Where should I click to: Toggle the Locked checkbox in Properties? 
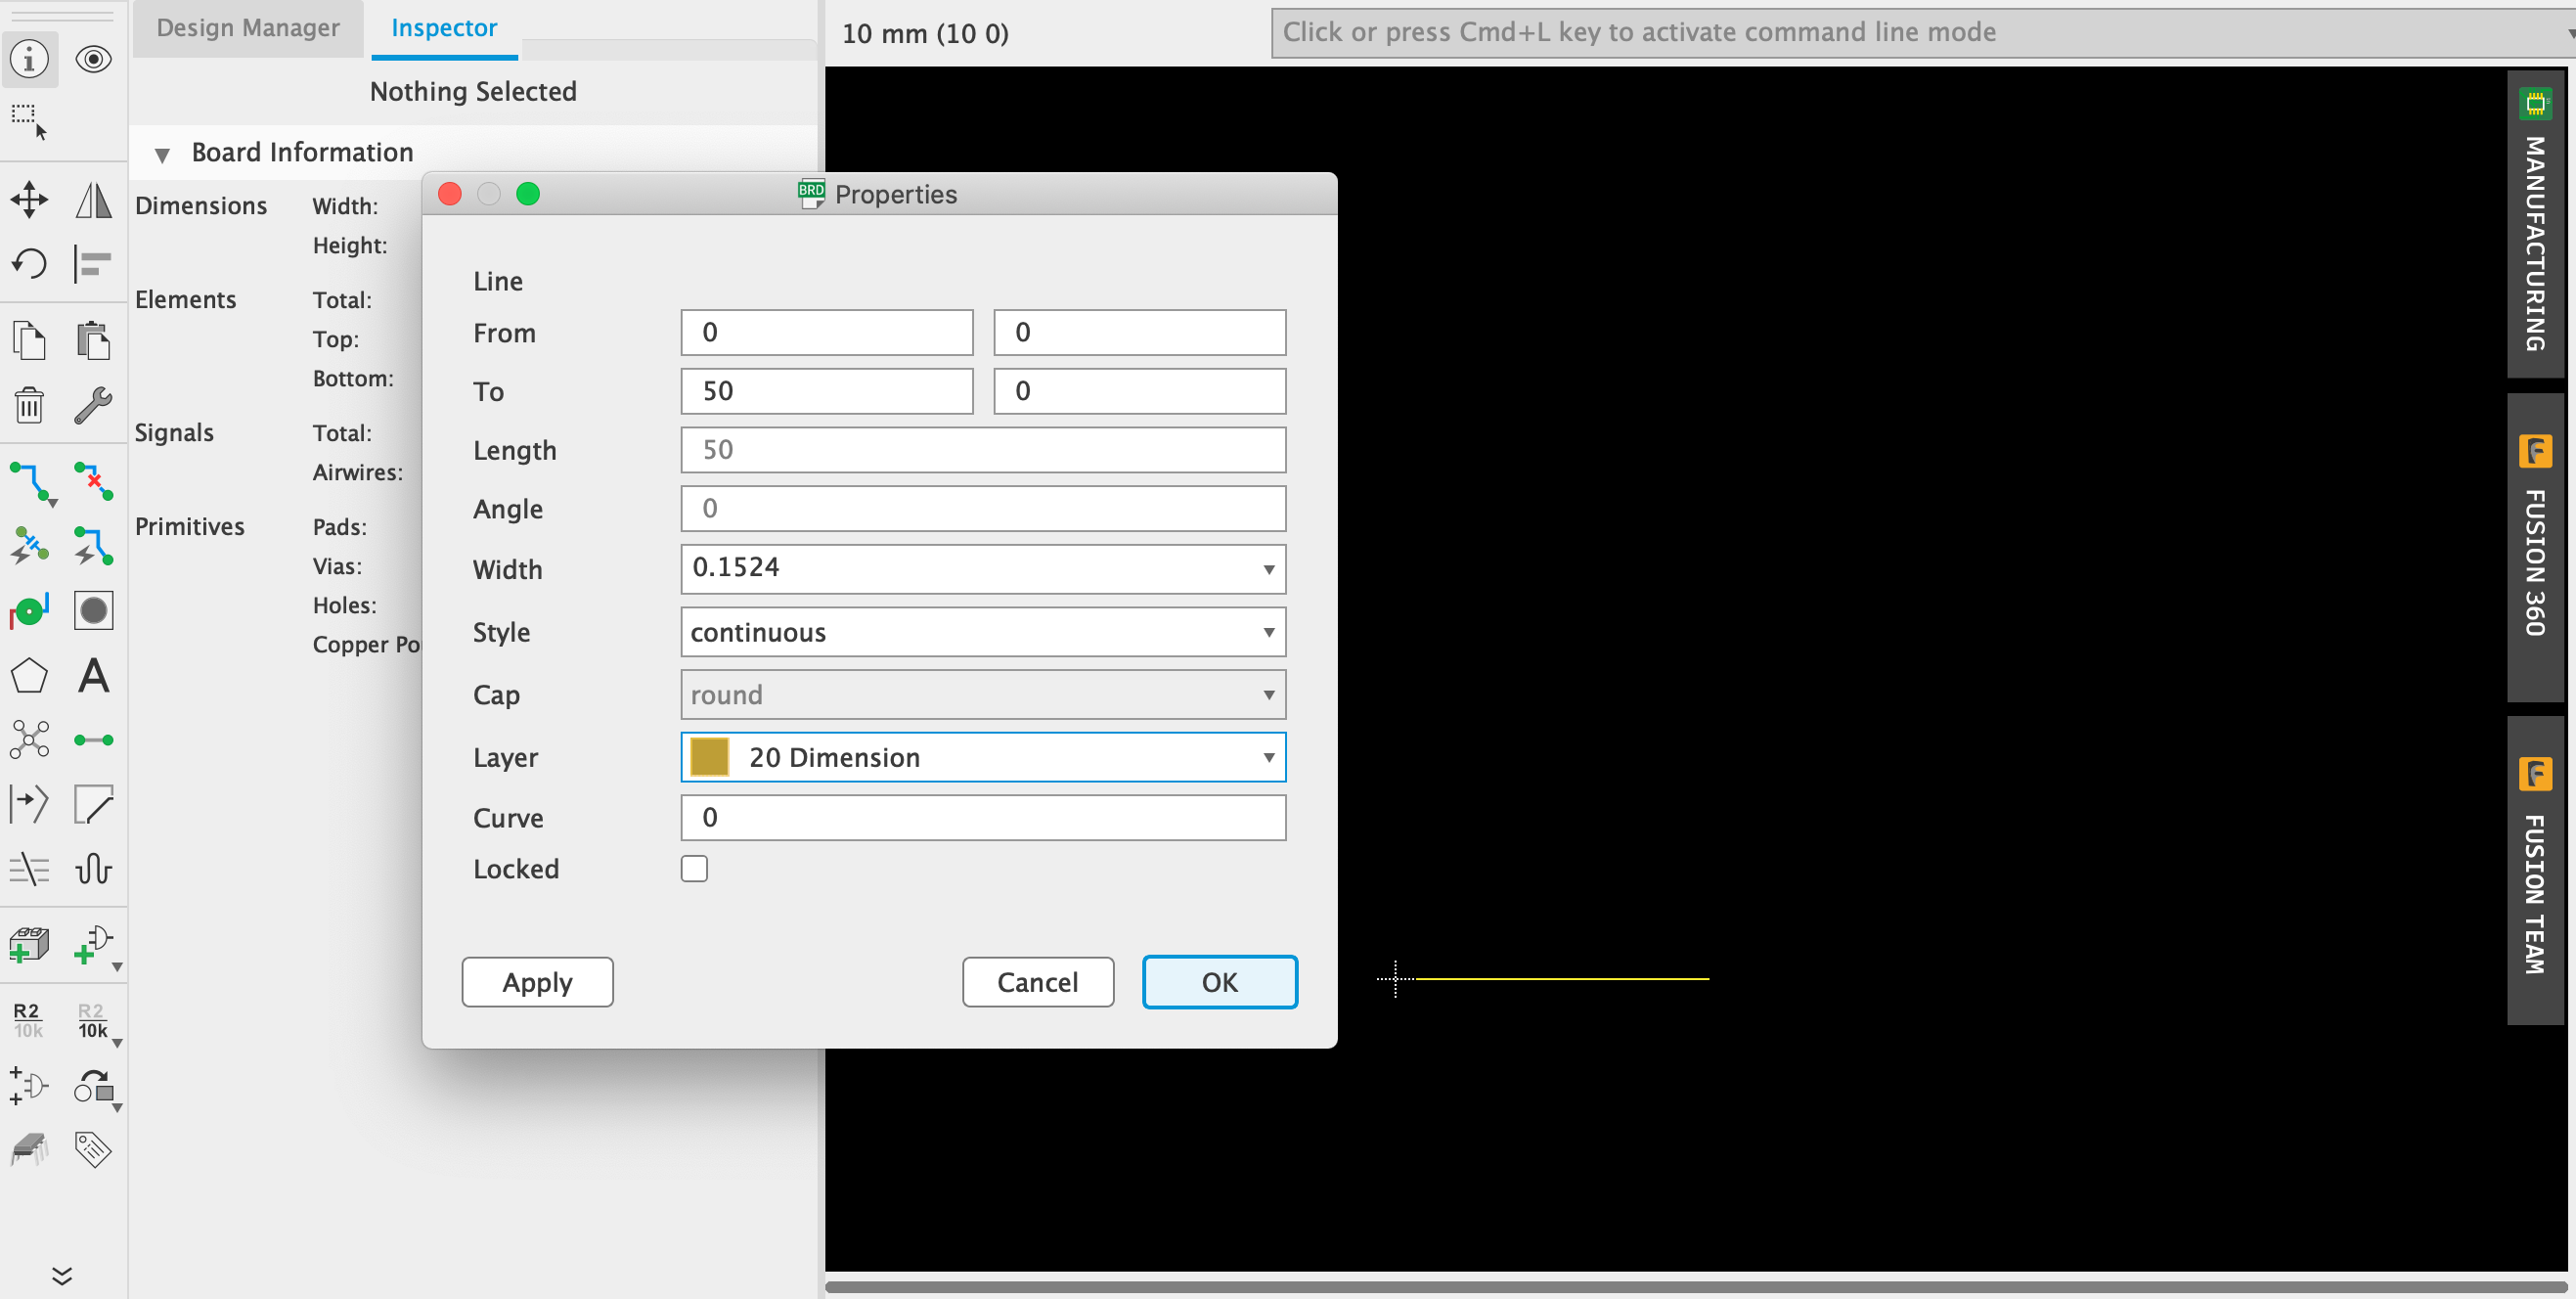pos(694,868)
